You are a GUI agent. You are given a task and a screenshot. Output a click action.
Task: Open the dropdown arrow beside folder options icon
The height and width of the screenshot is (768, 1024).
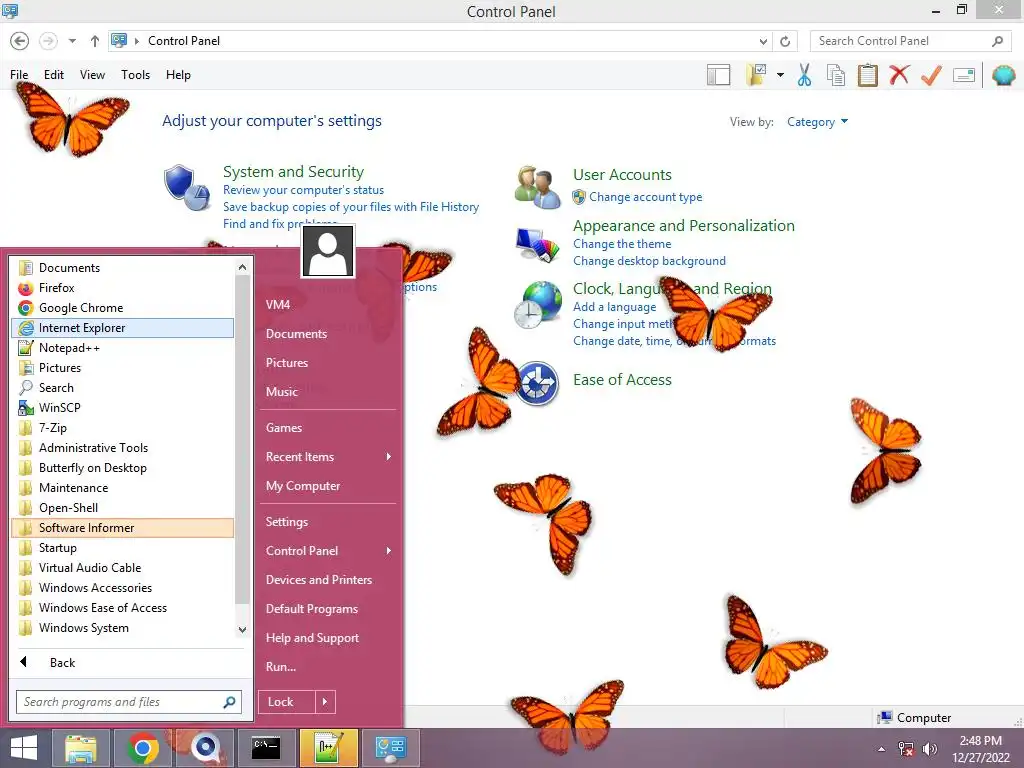click(780, 75)
